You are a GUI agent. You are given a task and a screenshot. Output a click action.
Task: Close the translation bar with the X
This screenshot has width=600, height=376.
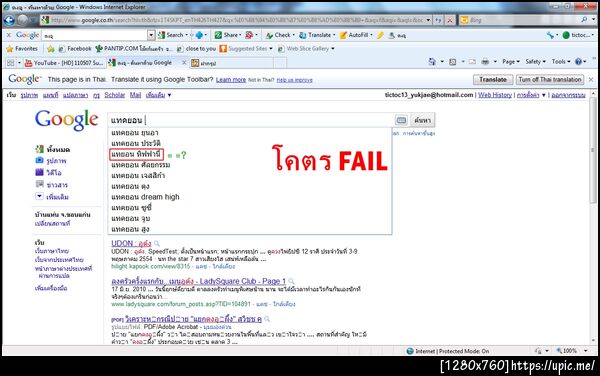591,80
